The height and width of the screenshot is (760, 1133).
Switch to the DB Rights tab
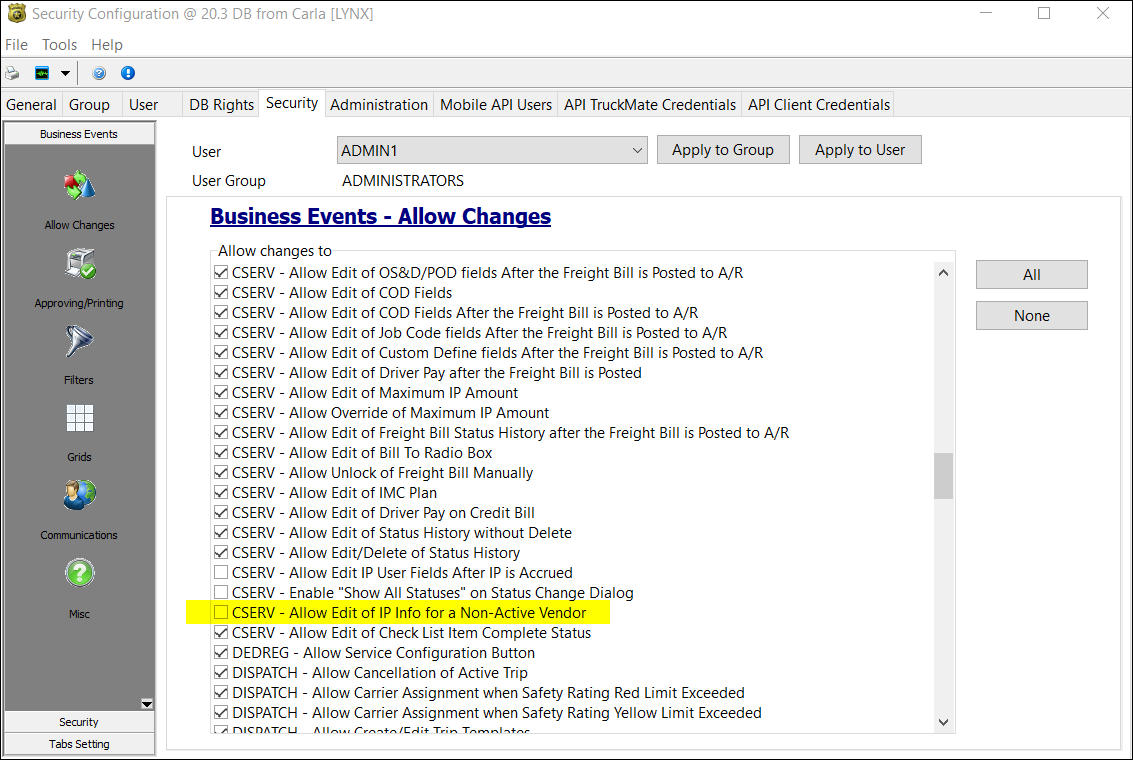click(x=221, y=104)
